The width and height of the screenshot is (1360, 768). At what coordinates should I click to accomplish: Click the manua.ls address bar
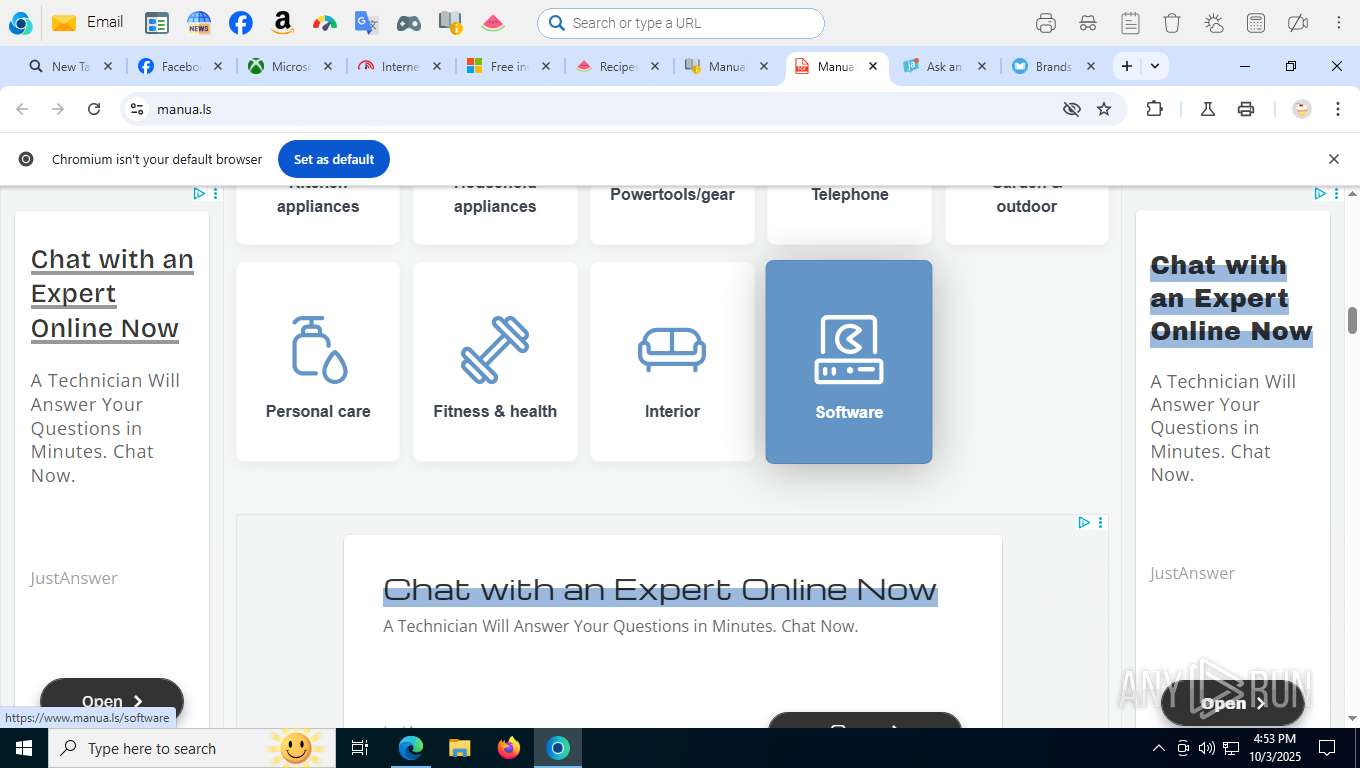(x=600, y=109)
